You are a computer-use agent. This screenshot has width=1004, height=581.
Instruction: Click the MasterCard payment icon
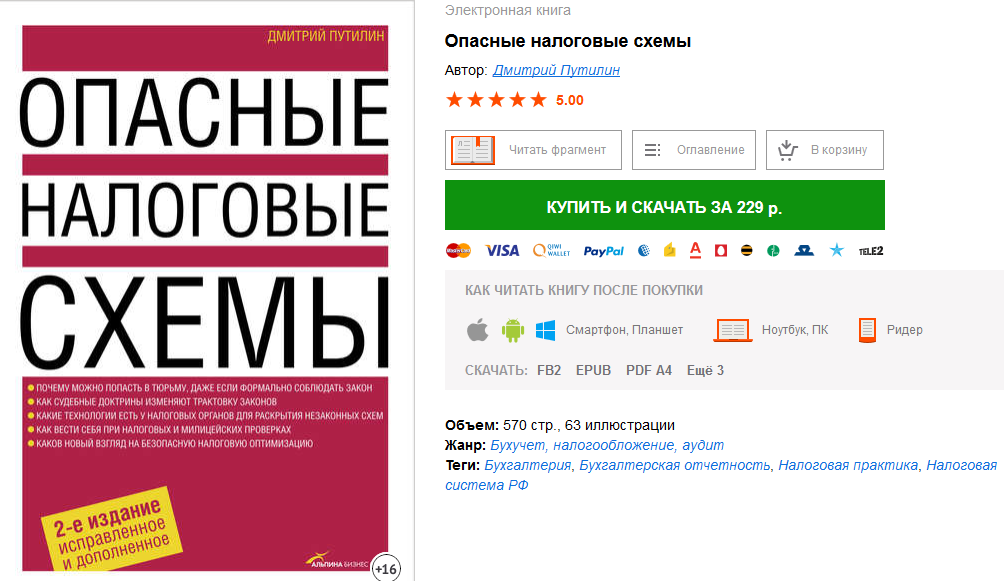click(x=458, y=250)
